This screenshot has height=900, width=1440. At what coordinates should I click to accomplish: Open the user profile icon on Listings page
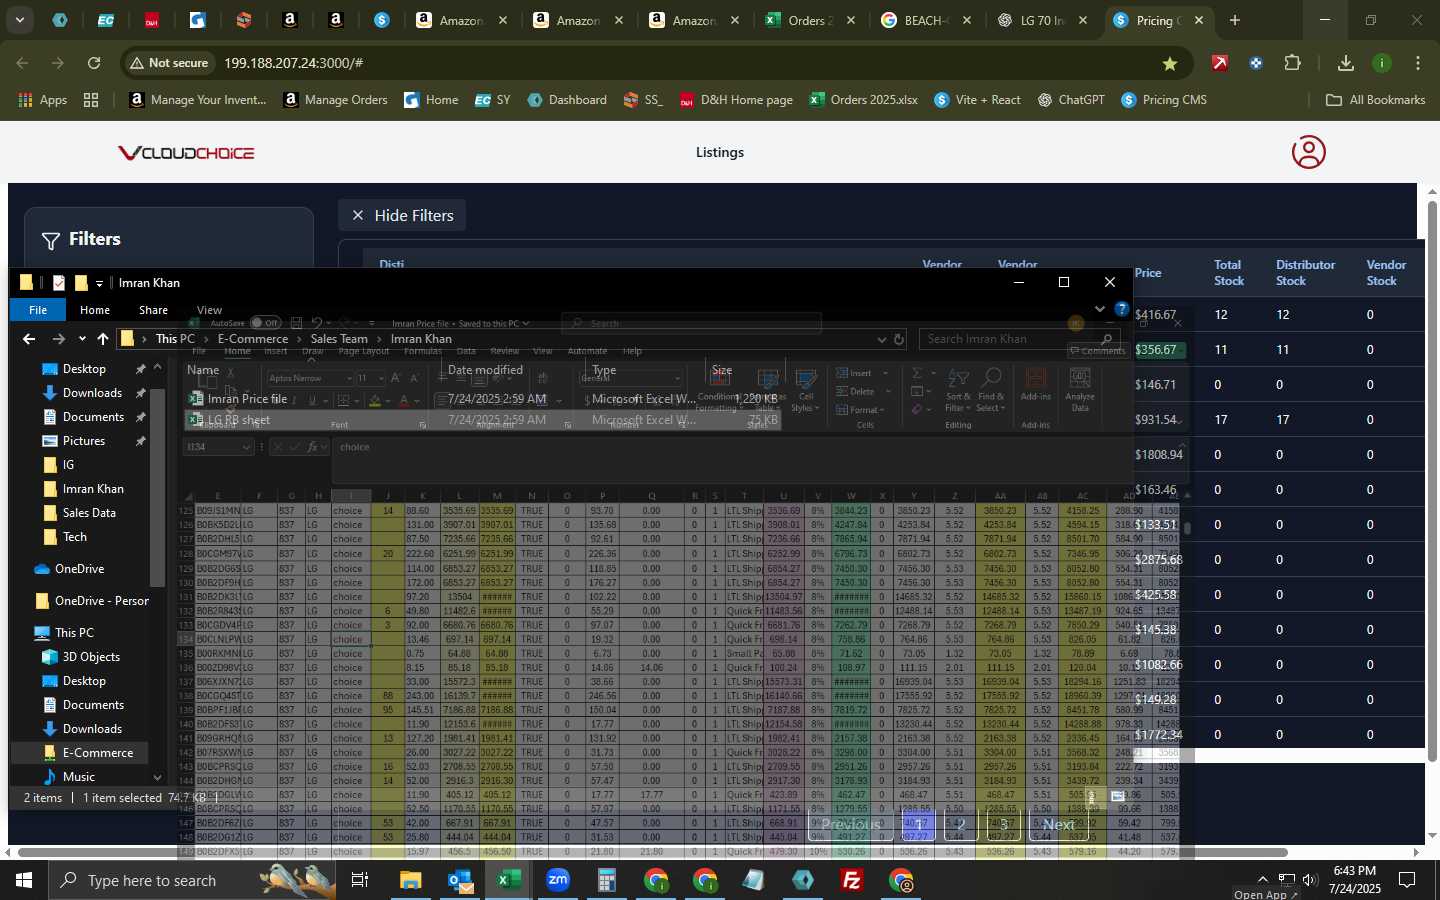coord(1308,152)
